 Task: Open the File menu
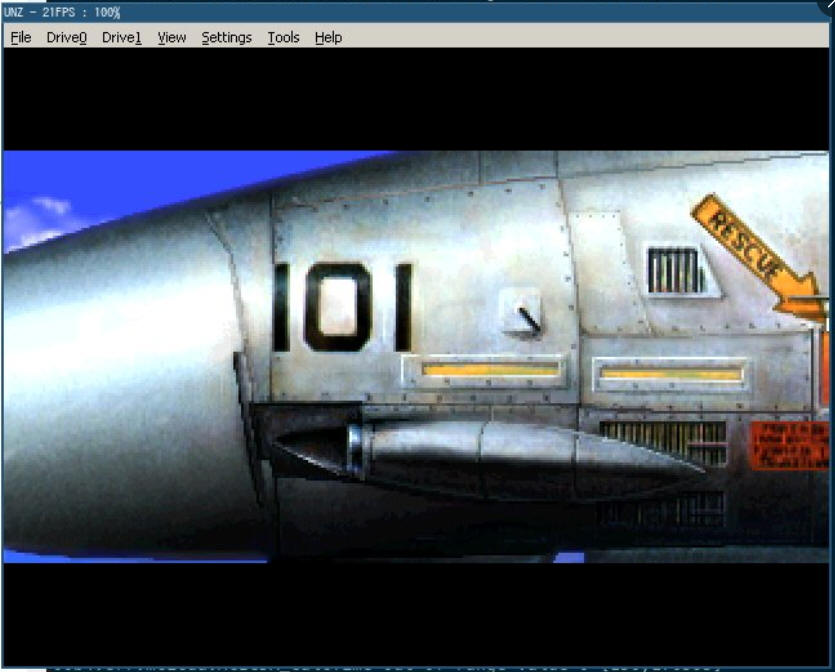[21, 38]
